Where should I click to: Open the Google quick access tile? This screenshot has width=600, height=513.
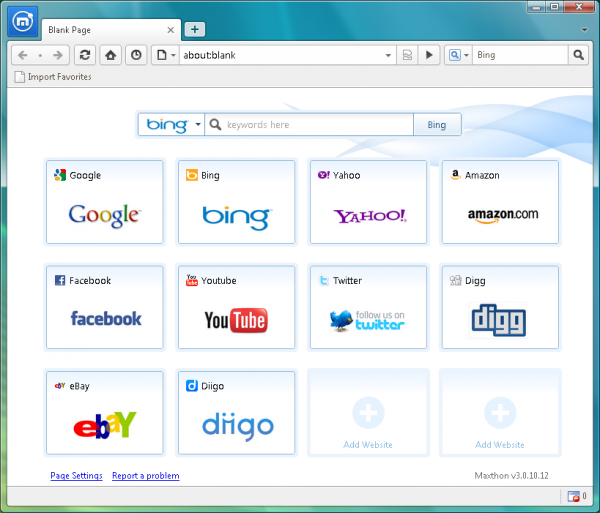tap(105, 202)
